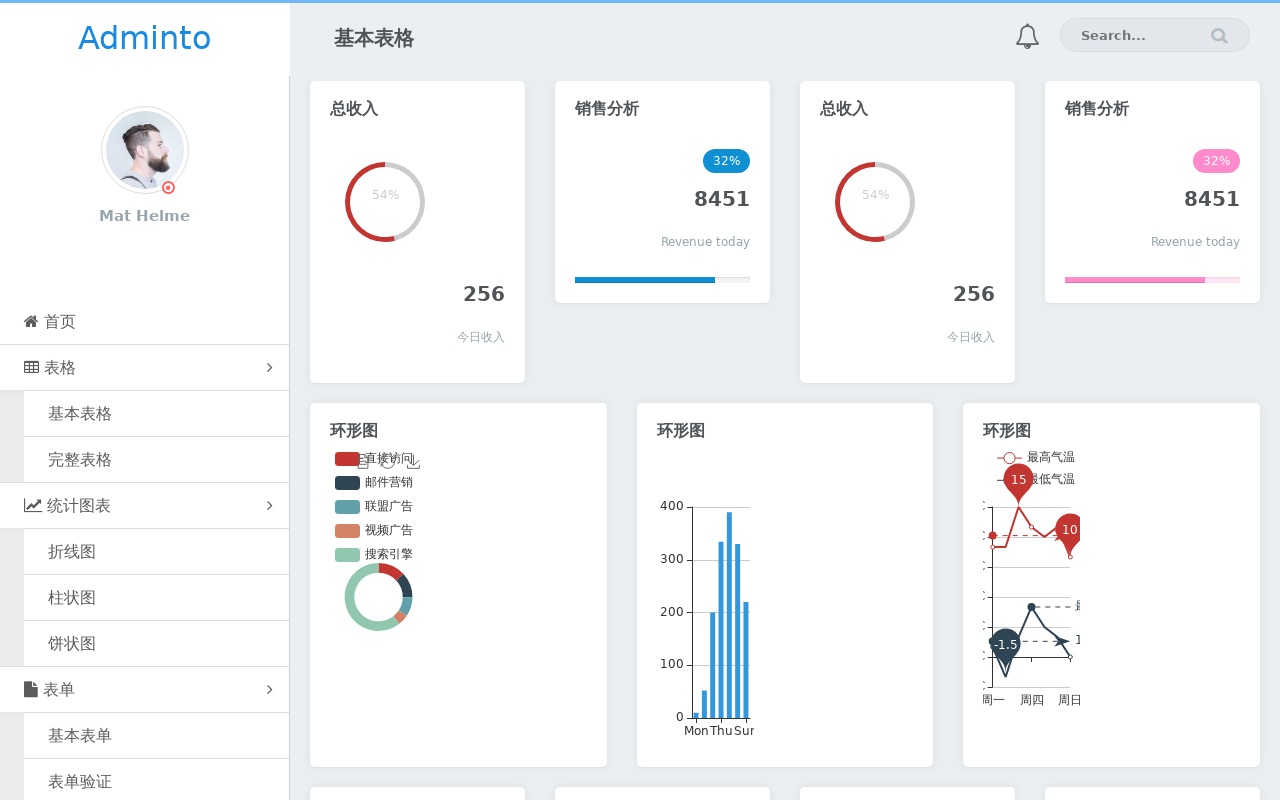Select the 统计图表 sidebar menu
Screen dimensions: 1280x800
(x=144, y=505)
